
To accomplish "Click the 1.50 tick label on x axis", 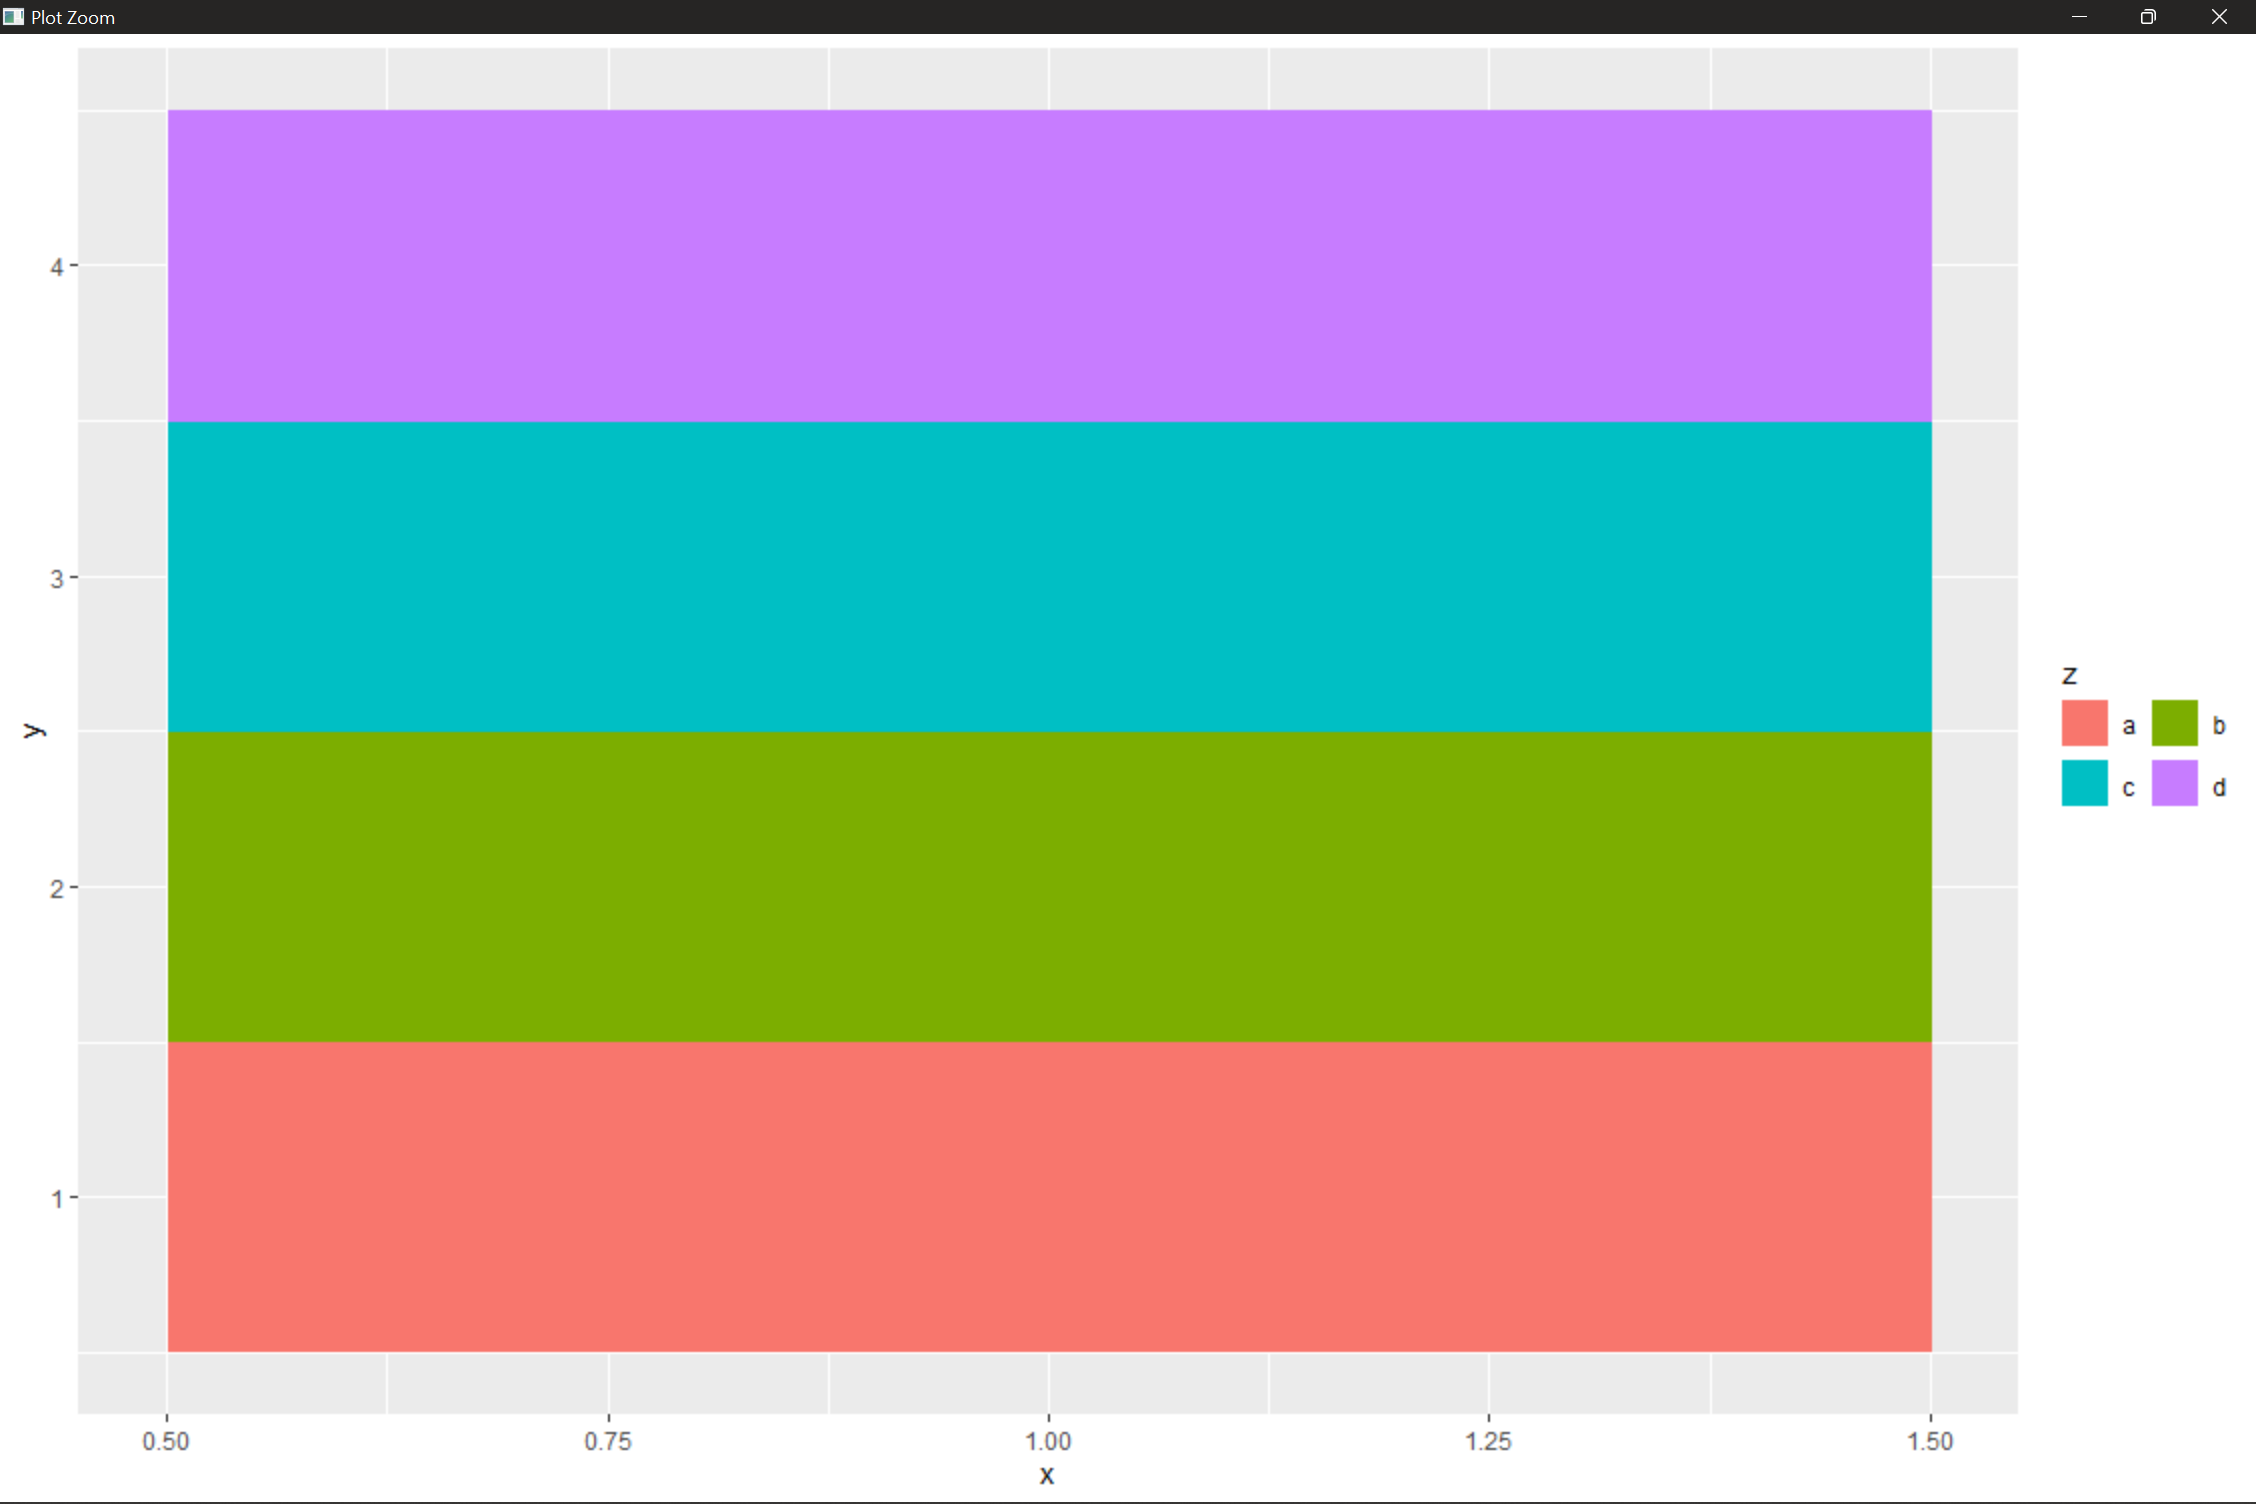I will pos(1929,1440).
